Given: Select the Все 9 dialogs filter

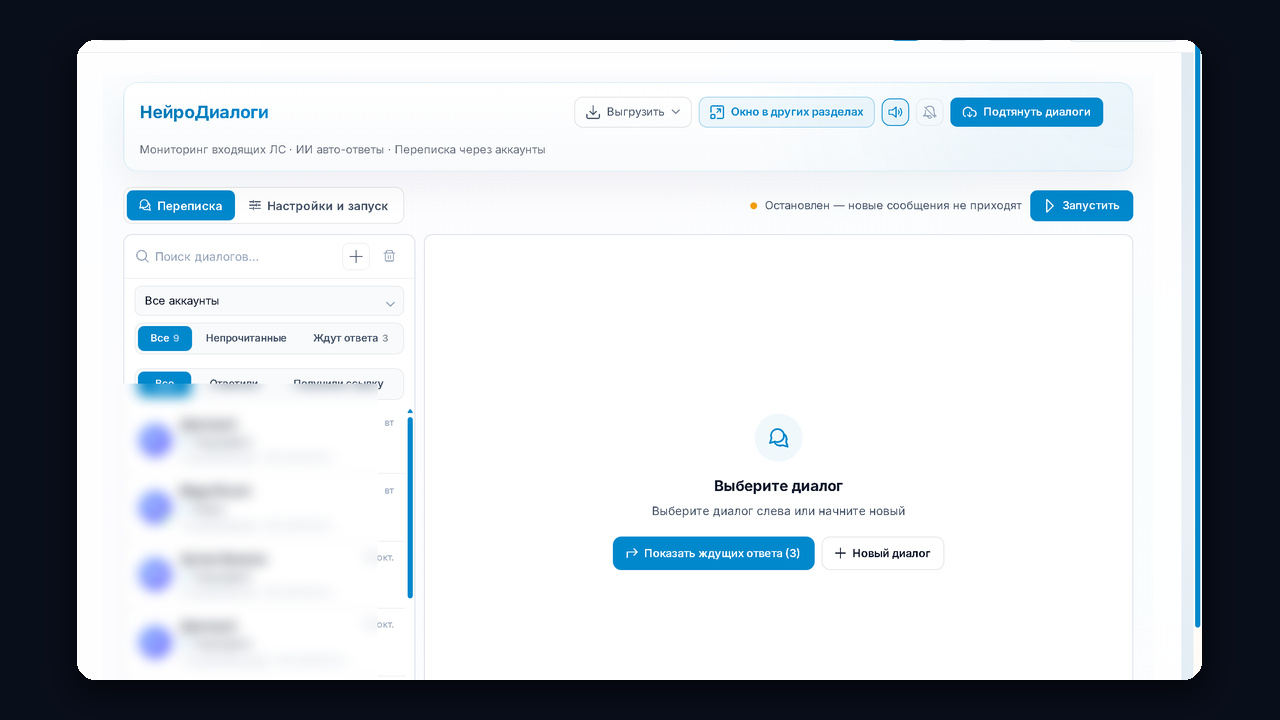Looking at the screenshot, I should pos(165,338).
